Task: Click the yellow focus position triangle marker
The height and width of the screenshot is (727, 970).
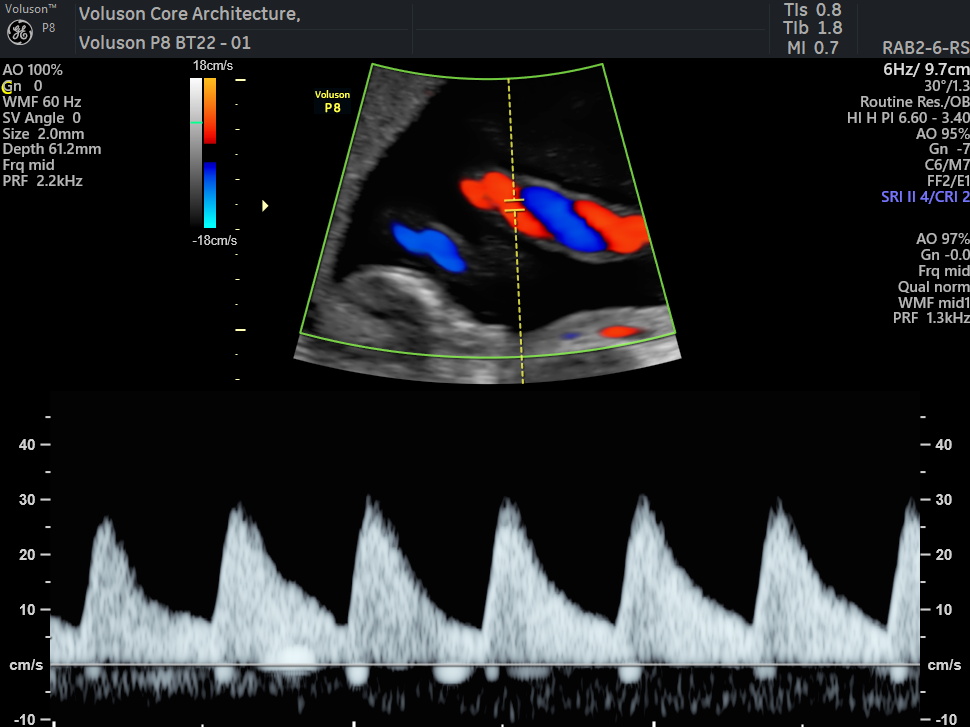Action: [x=265, y=206]
